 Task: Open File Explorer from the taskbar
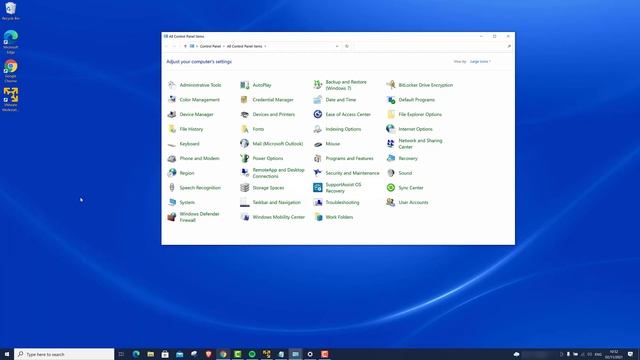pos(151,354)
